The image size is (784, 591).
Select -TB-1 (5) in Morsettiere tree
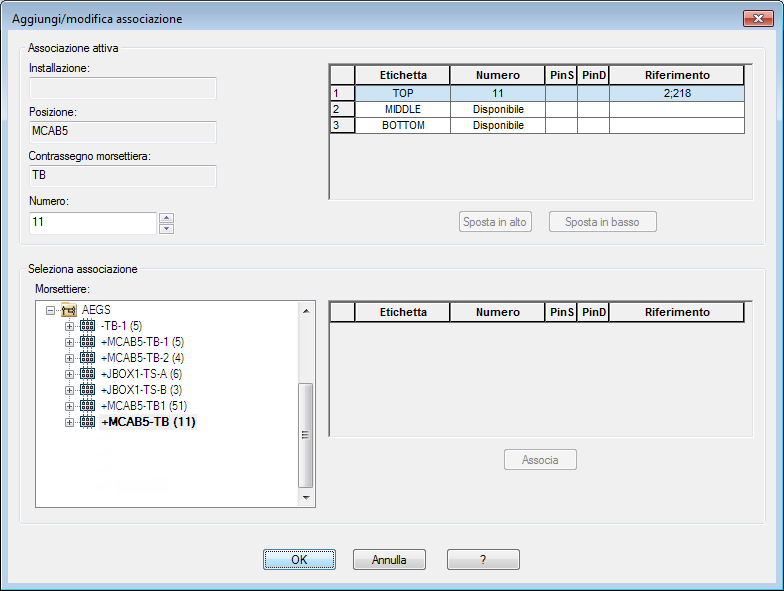pyautogui.click(x=122, y=326)
